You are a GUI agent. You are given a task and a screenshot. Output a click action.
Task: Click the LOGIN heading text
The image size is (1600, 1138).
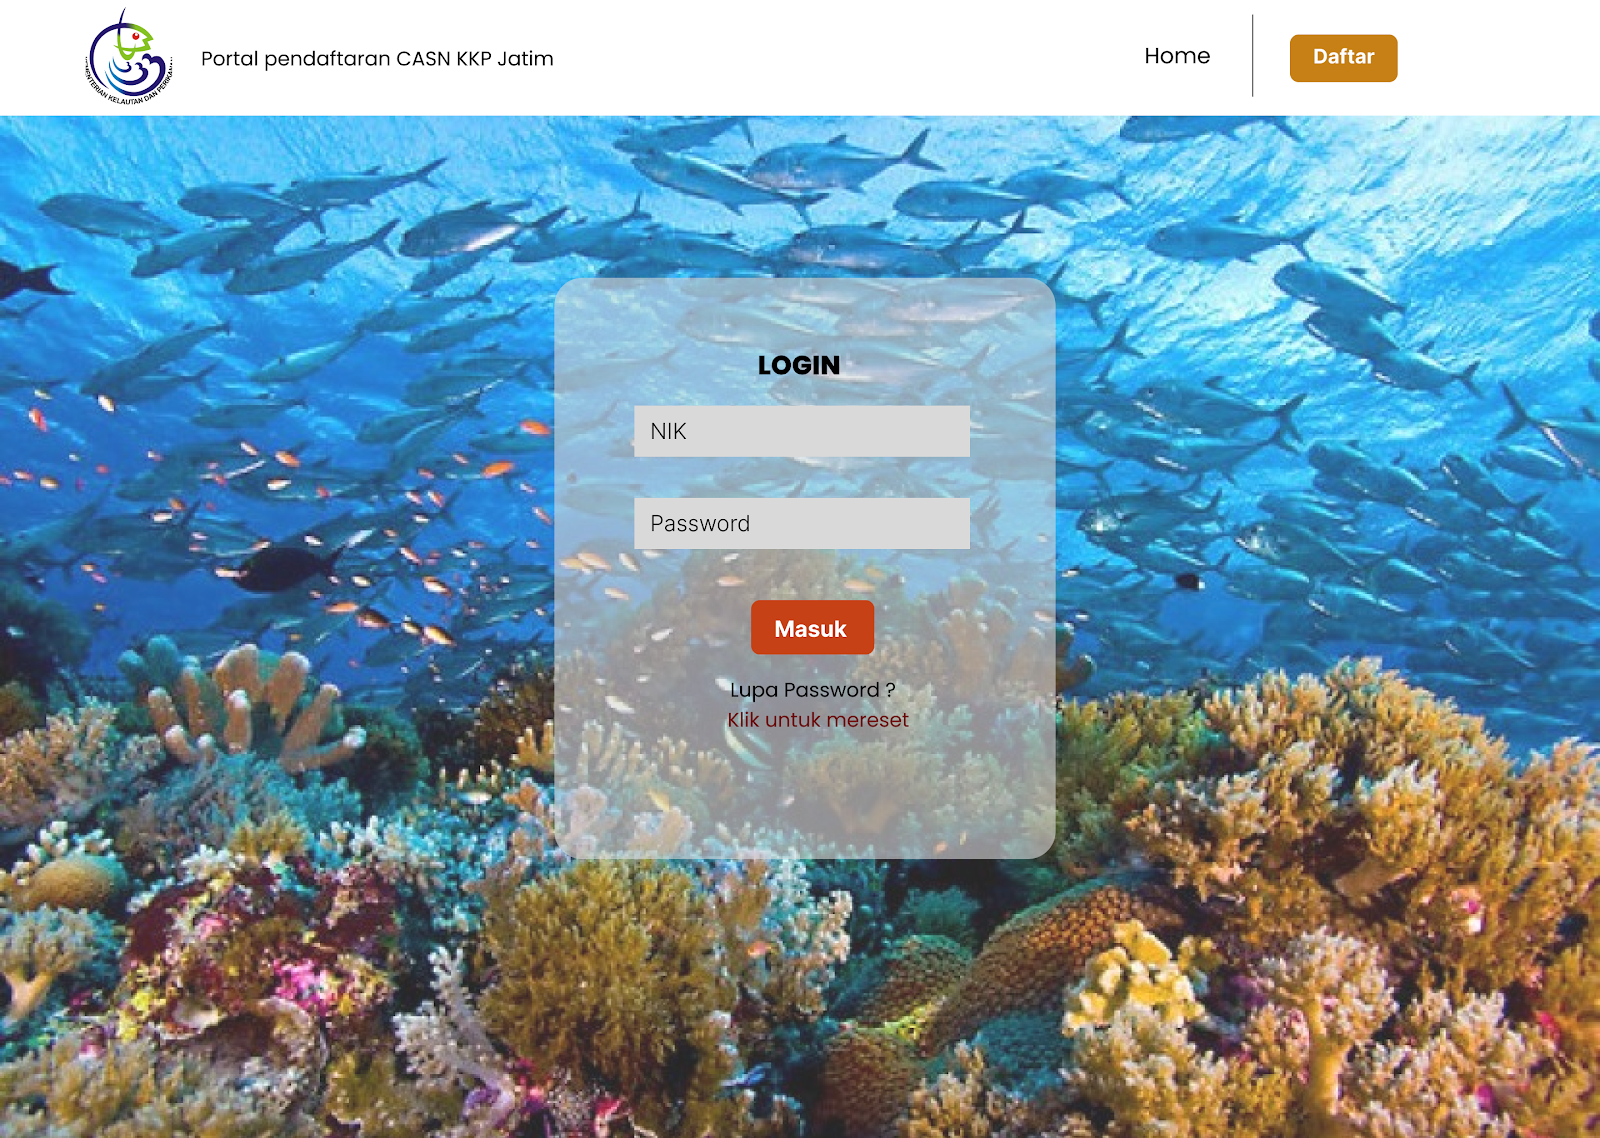(799, 365)
